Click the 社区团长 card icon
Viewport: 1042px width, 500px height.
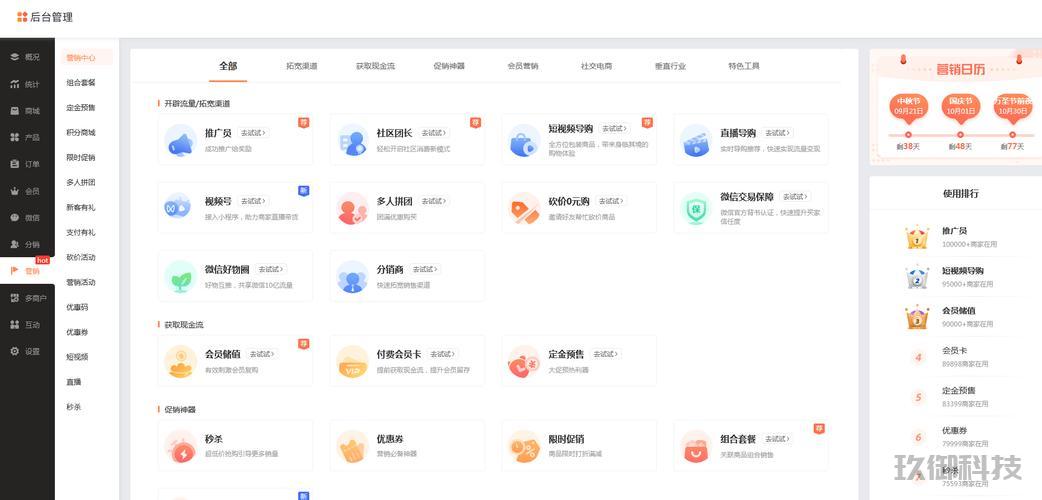click(353, 140)
